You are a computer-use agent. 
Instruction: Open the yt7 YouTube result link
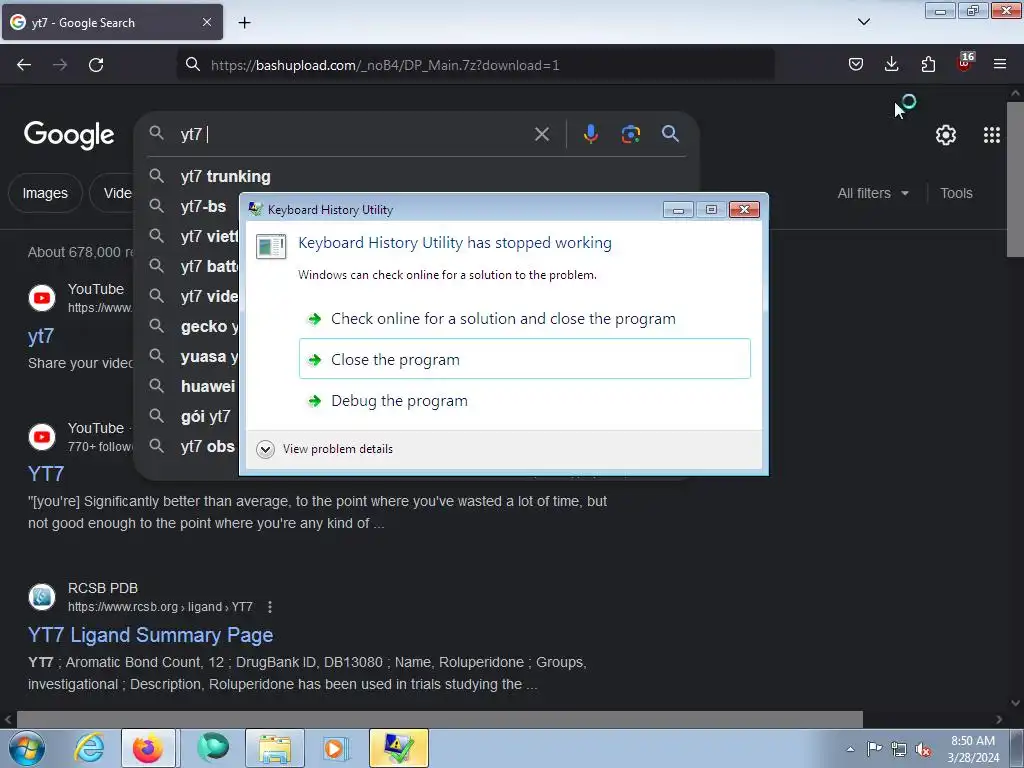tap(40, 336)
